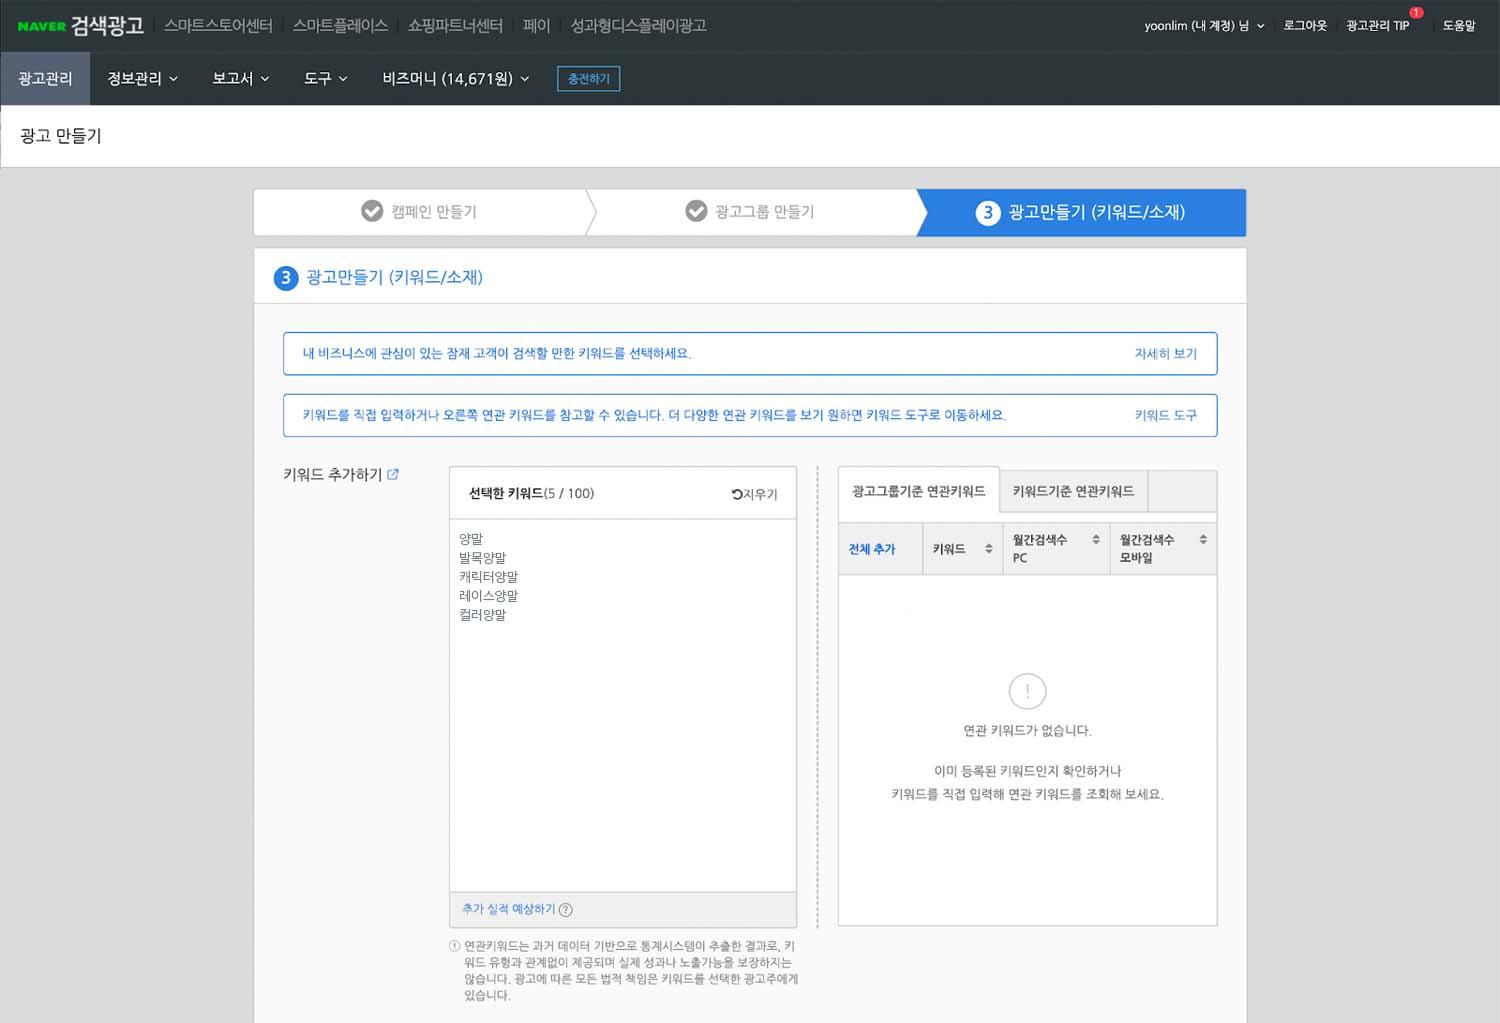Expand the 비즈머니 balance dropdown
1500x1023 pixels.
click(x=455, y=79)
